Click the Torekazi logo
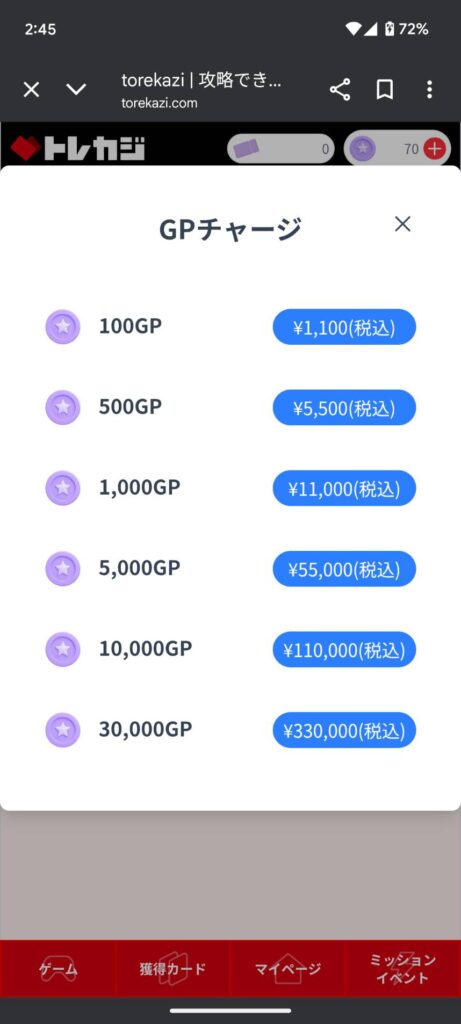The height and width of the screenshot is (1024, 461). coord(78,148)
